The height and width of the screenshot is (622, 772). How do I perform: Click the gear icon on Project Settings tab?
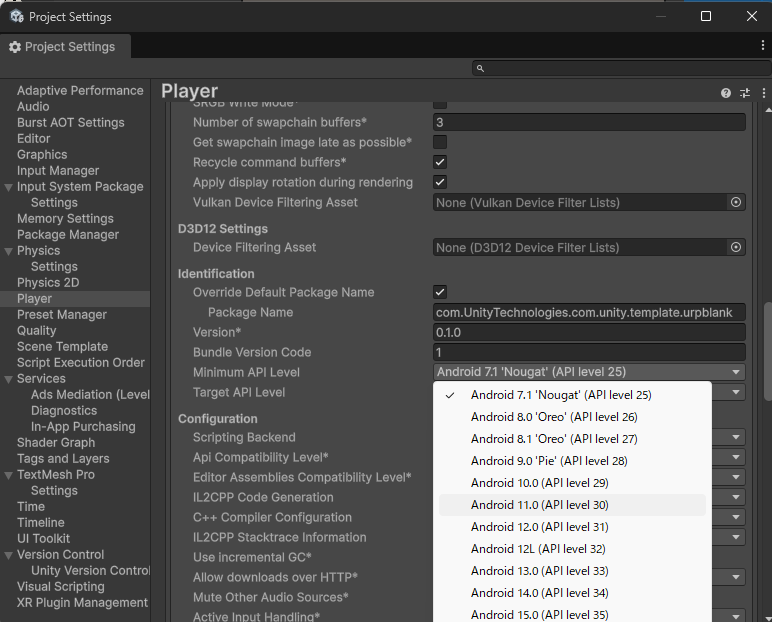tap(15, 47)
